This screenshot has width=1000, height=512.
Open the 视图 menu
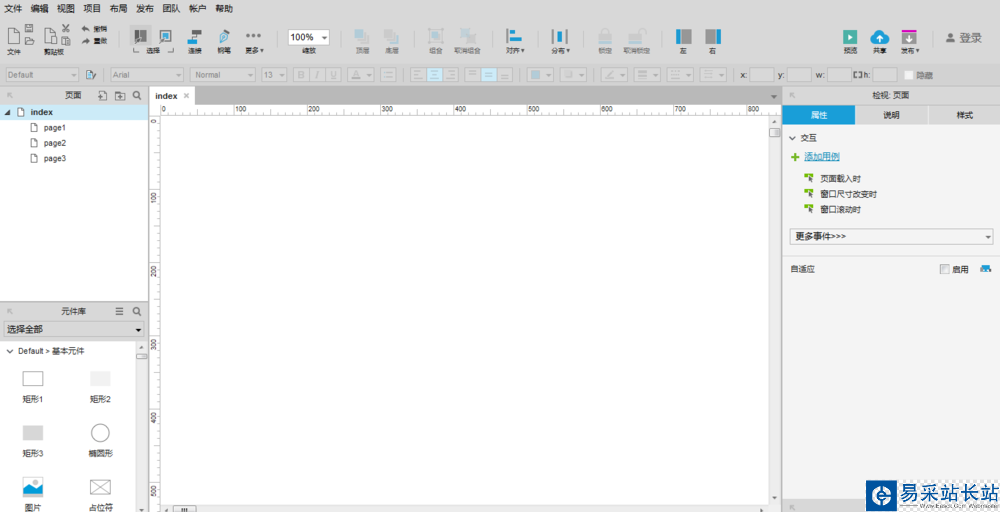66,9
